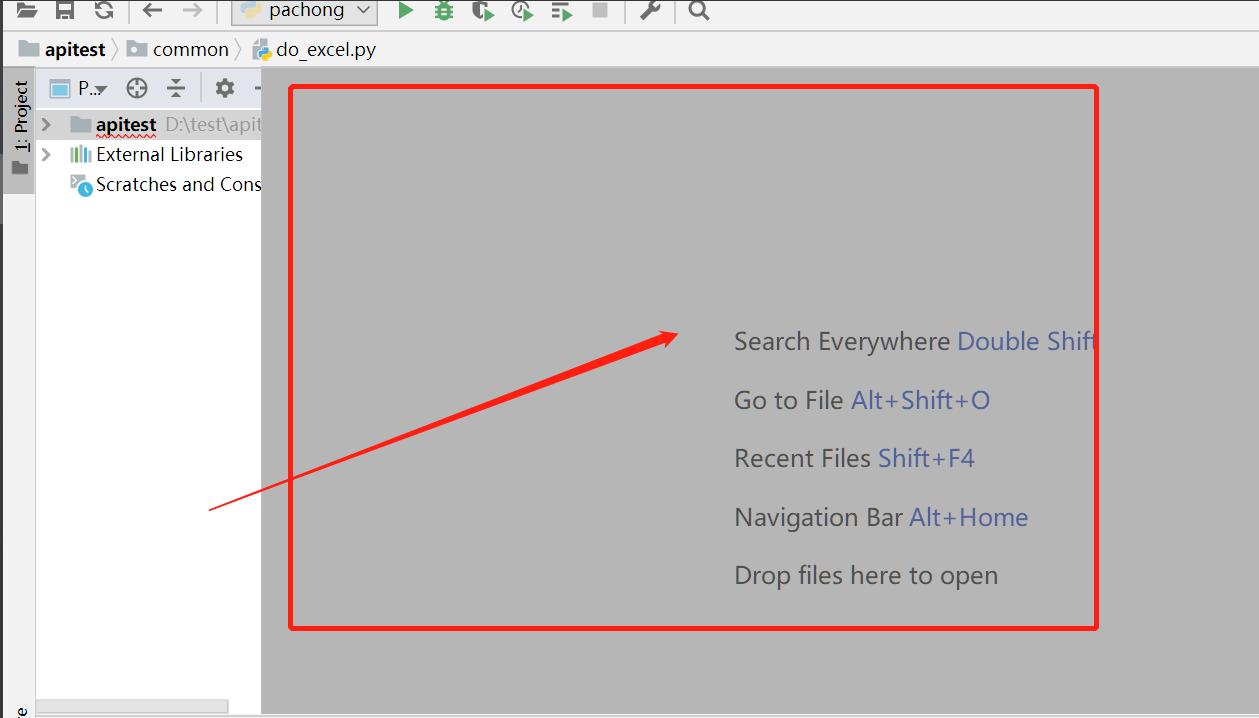
Task: Click the locate target crosshair icon
Action: (137, 88)
